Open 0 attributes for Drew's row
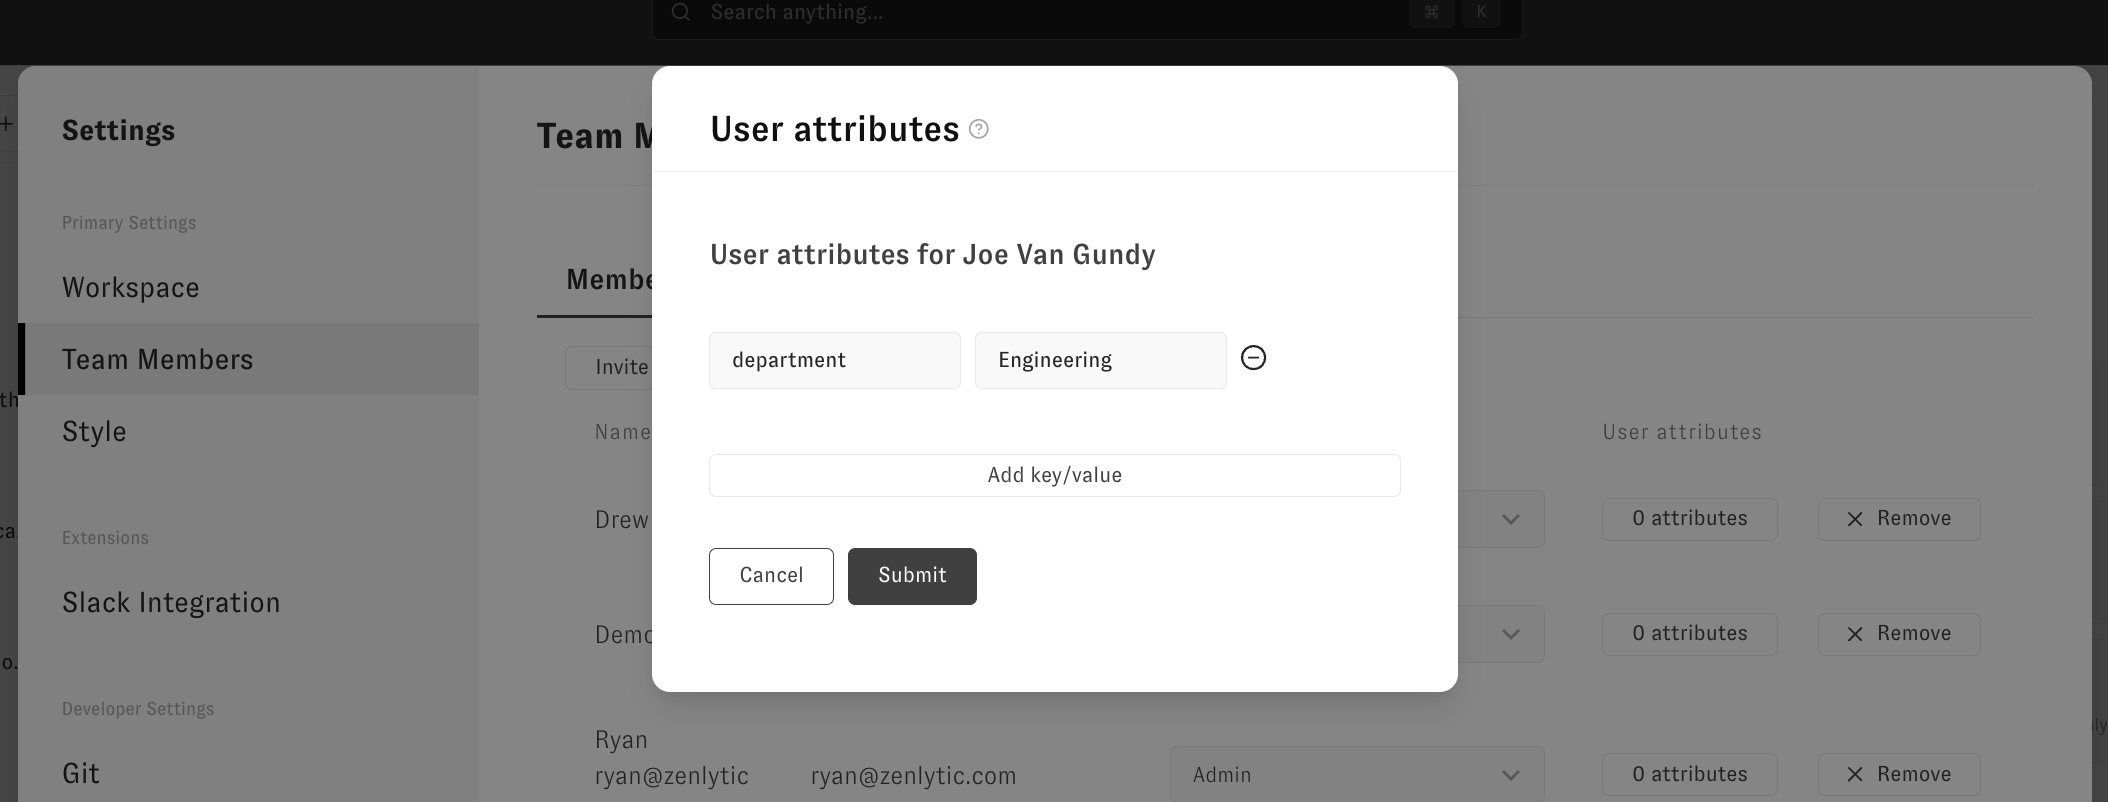Viewport: 2108px width, 802px height. pyautogui.click(x=1690, y=519)
